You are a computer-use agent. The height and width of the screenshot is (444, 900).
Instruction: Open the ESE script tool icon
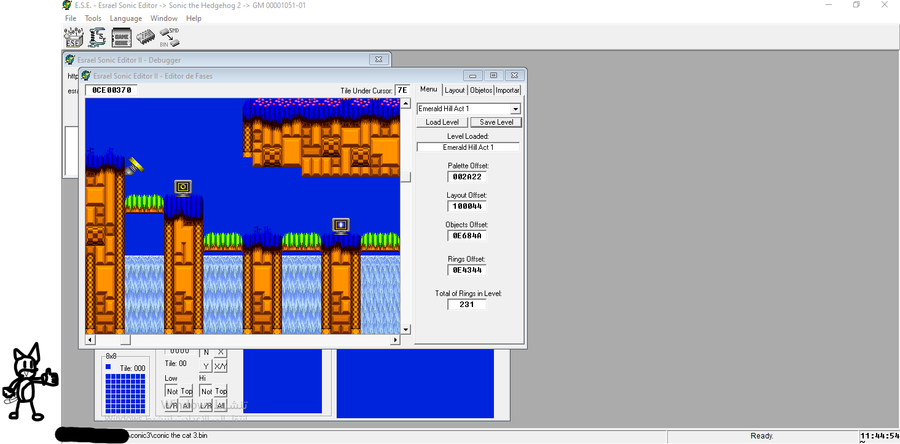98,37
